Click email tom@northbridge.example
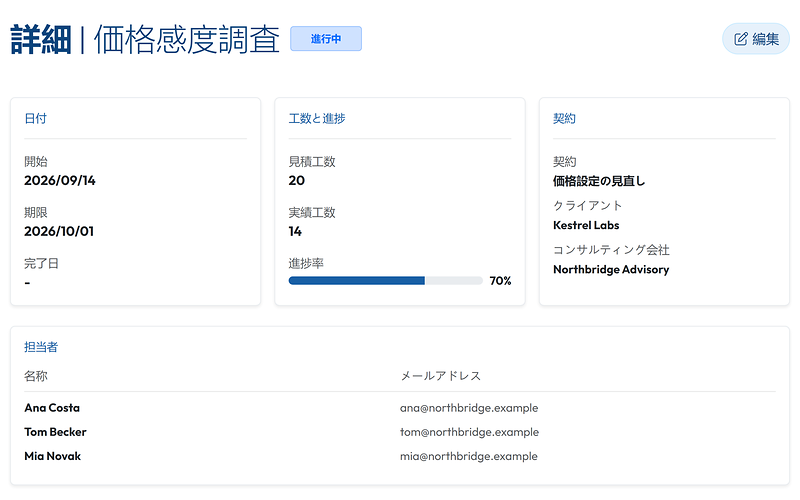 [x=469, y=432]
